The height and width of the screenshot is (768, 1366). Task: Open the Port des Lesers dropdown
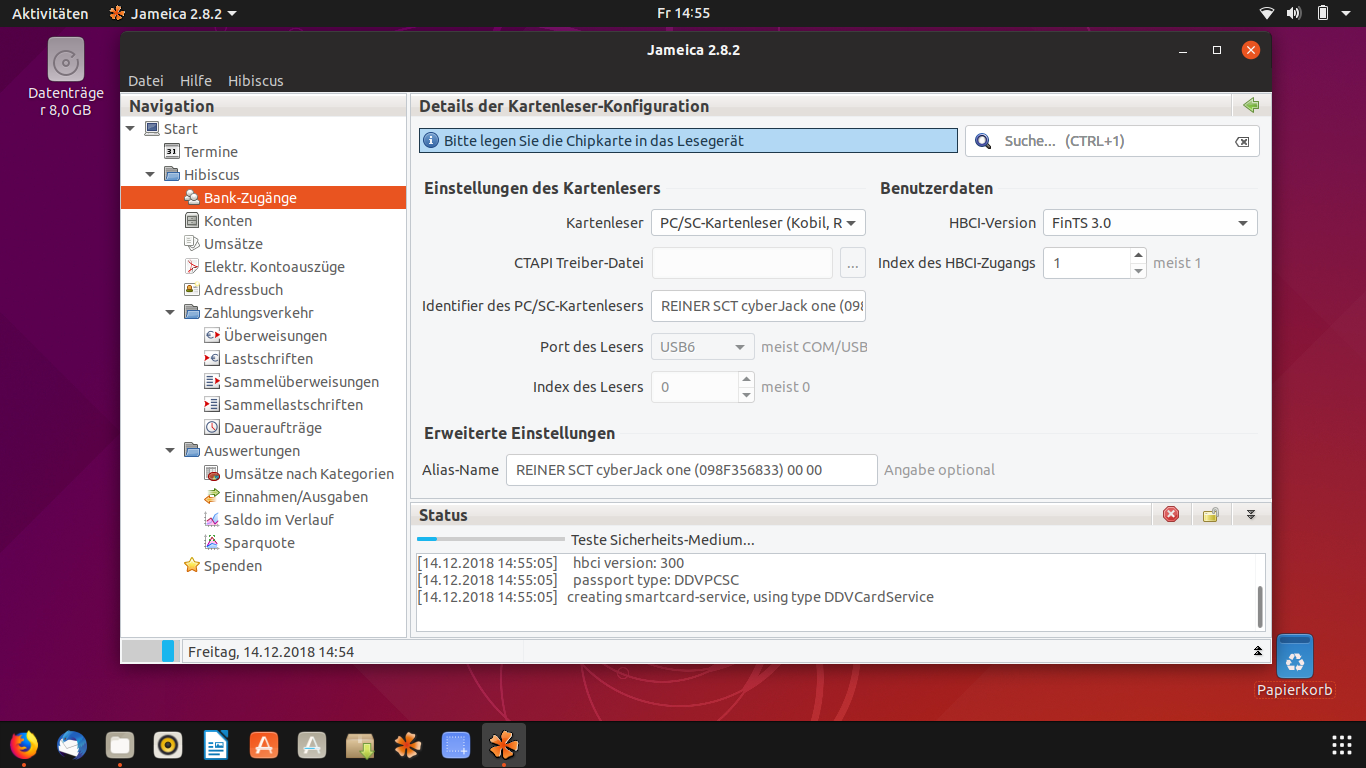(x=703, y=347)
